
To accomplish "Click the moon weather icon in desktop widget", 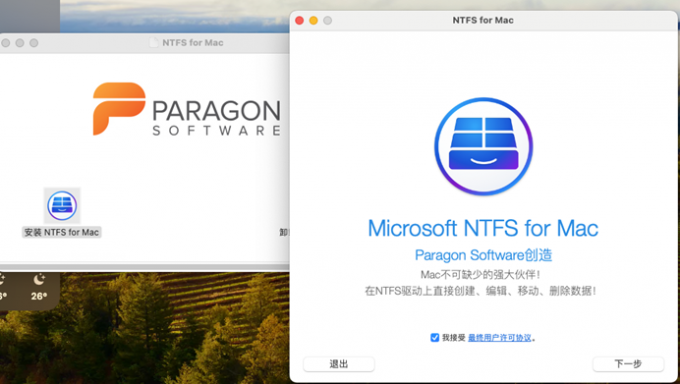I will [x=39, y=279].
